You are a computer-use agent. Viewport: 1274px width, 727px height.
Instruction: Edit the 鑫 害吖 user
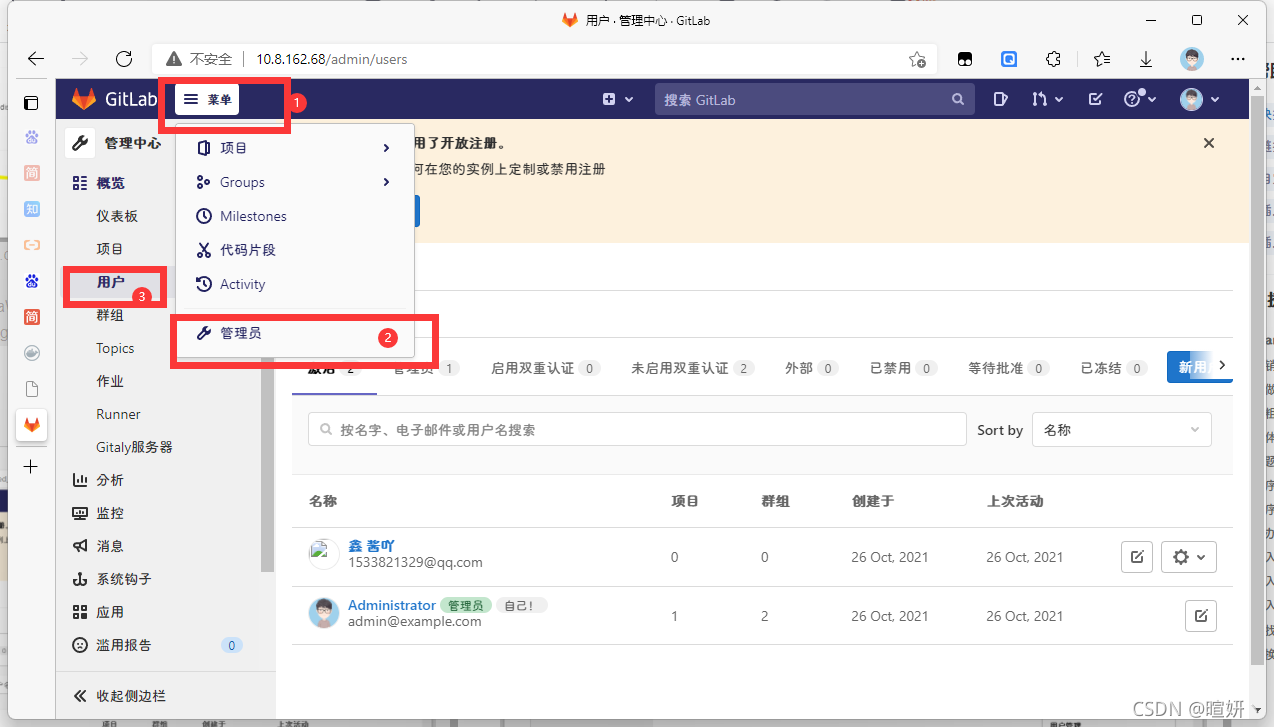(x=1137, y=557)
